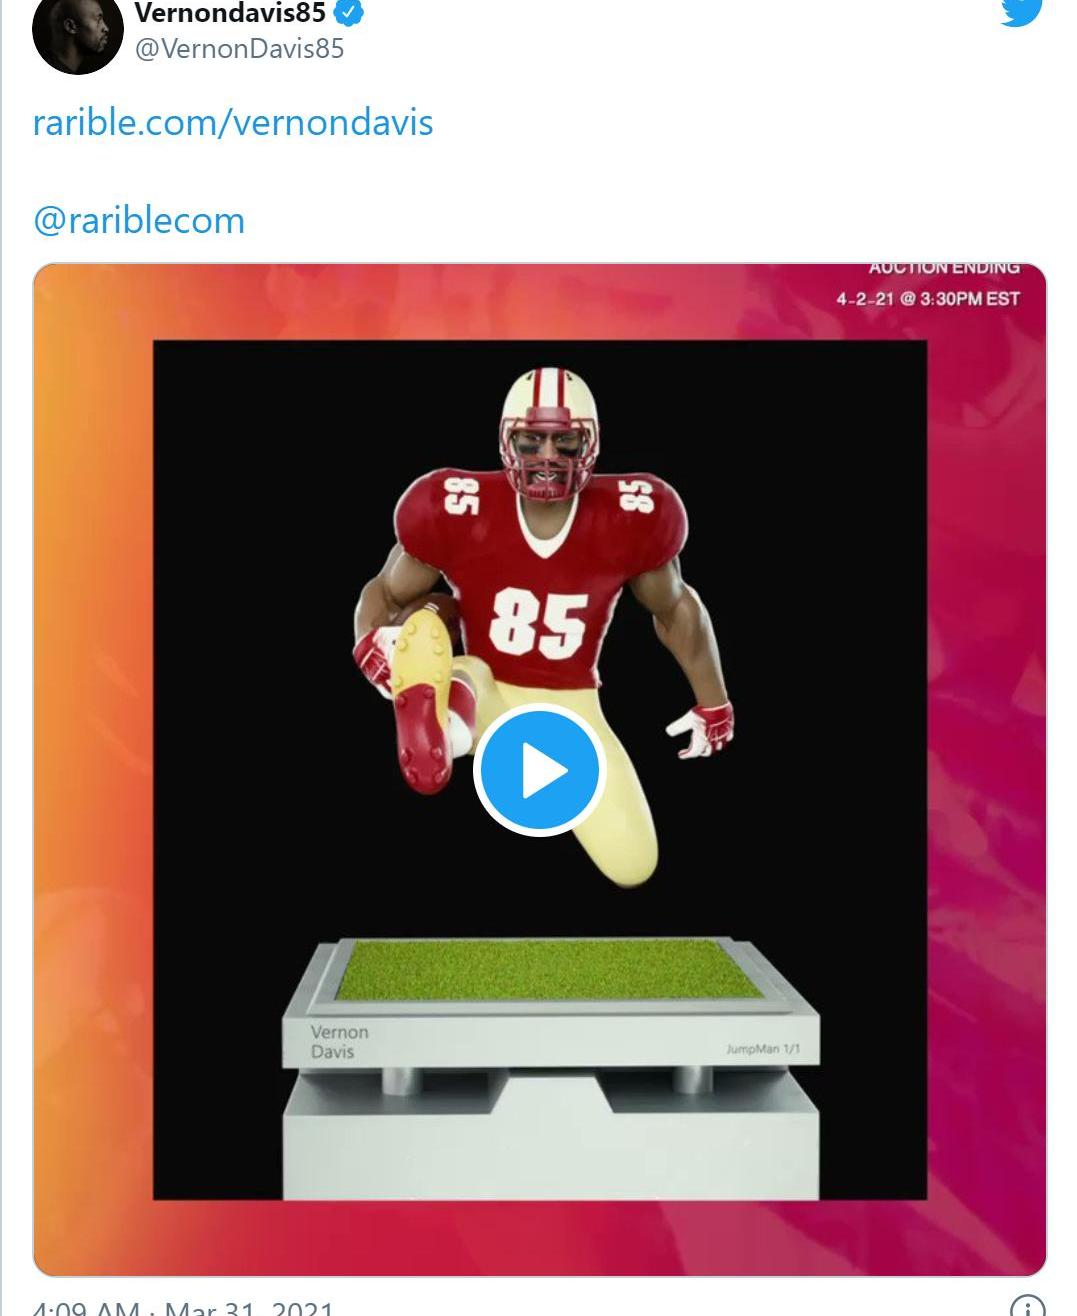Click the blue verified badge
The height and width of the screenshot is (1316, 1077).
(348, 13)
